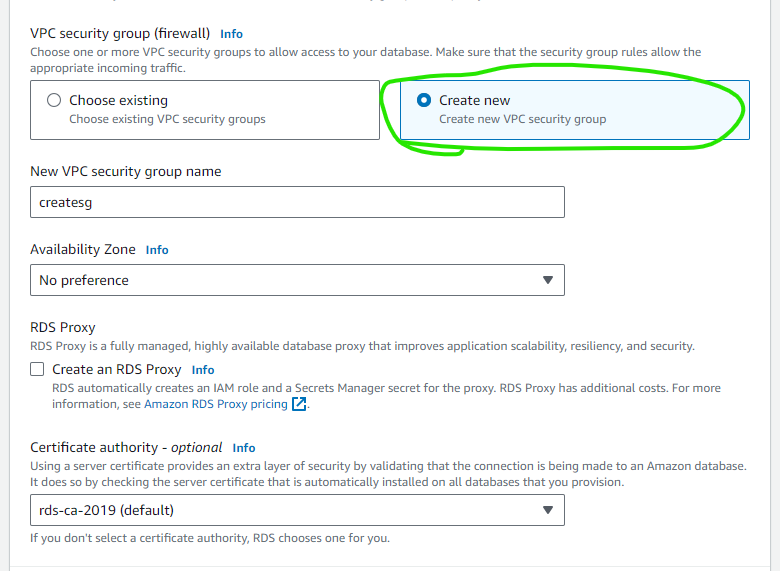Expand the Availability Zone No preference dropdown
Screen dimensions: 780x571
coord(297,280)
